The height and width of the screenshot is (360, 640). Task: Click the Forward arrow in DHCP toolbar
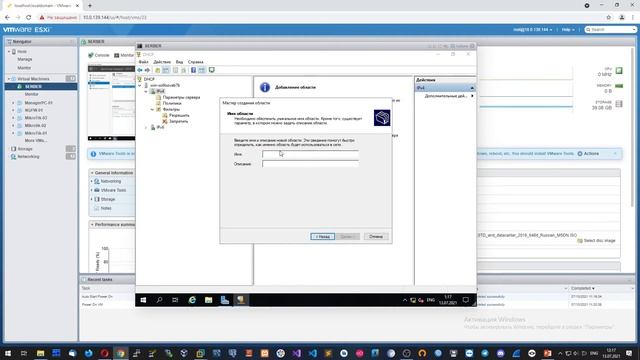148,70
